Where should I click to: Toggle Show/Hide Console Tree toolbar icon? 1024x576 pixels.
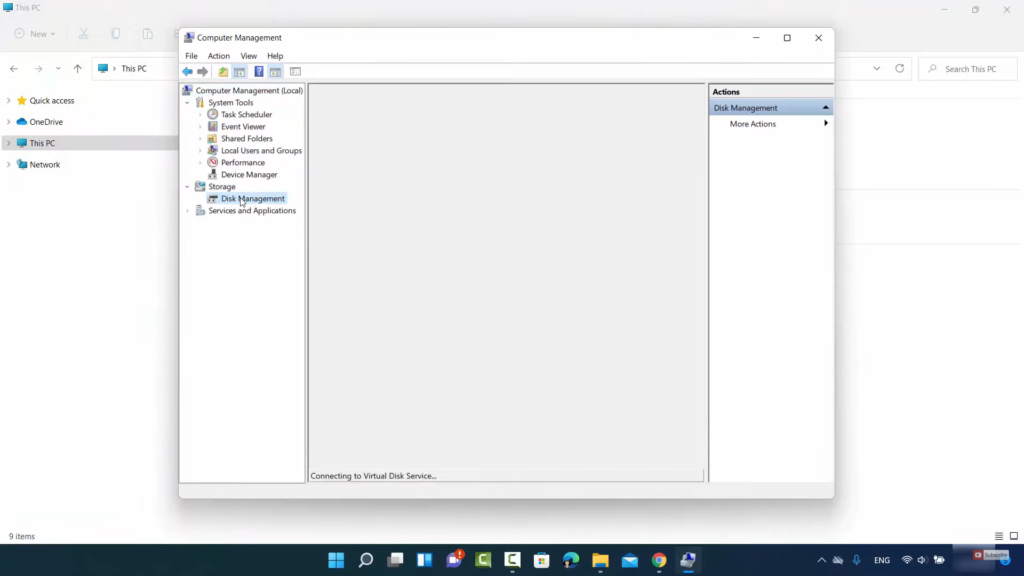click(239, 72)
